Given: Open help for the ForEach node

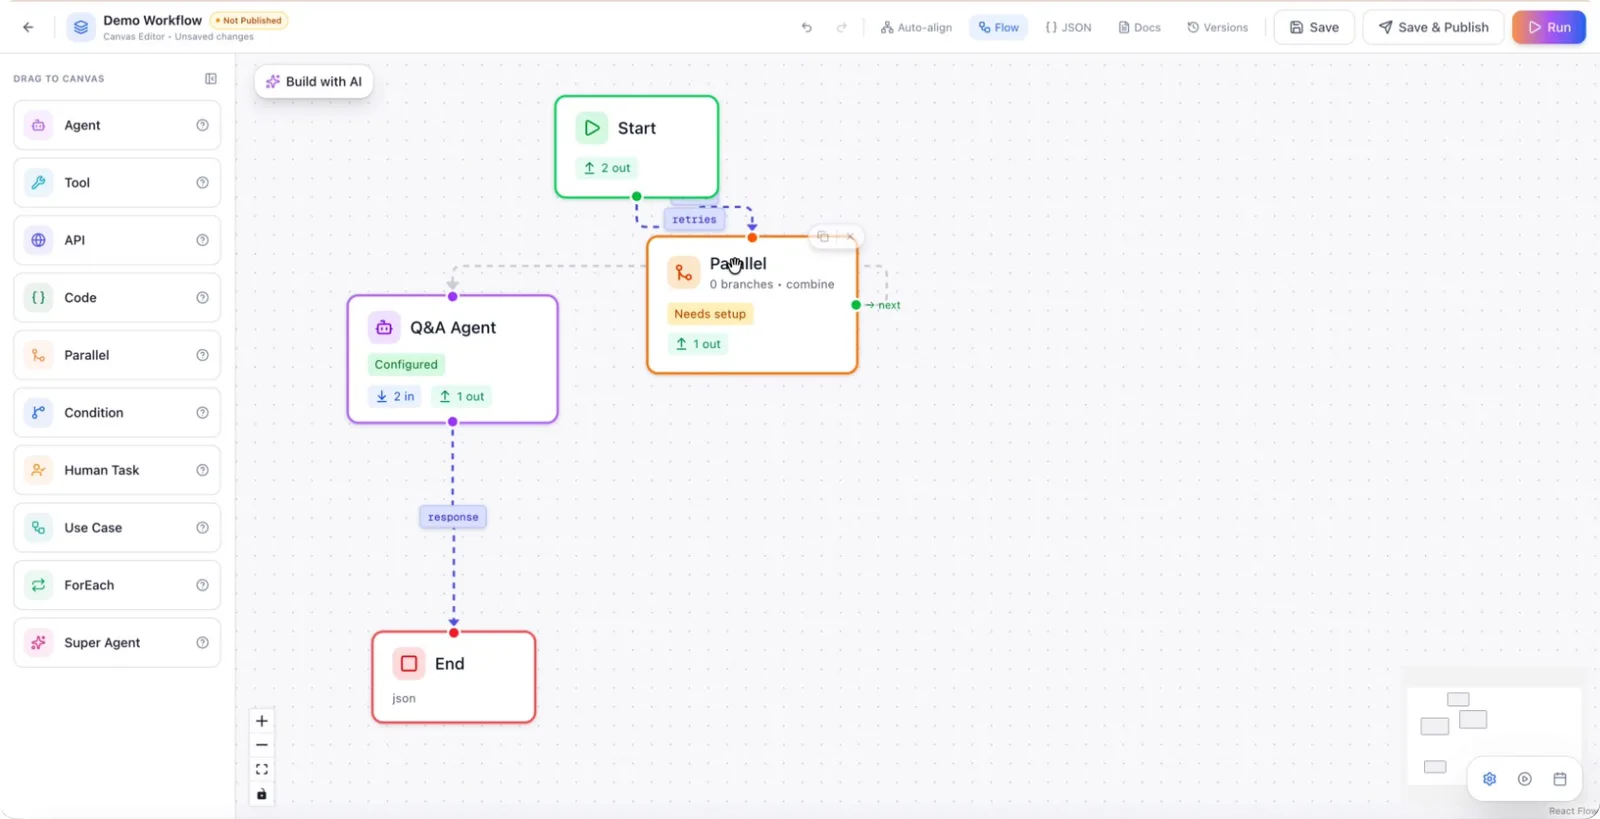Looking at the screenshot, I should click(x=203, y=585).
